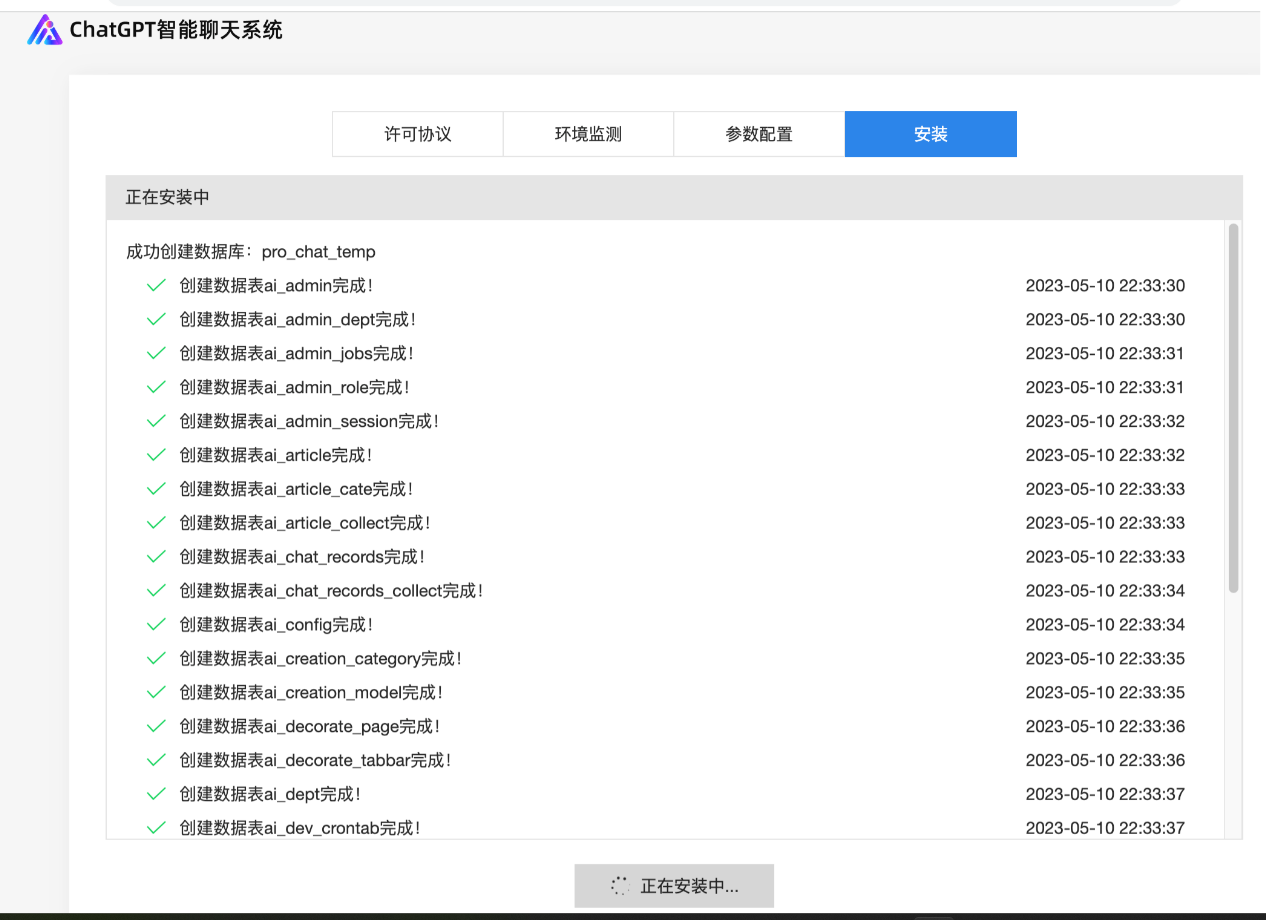
Task: Open the 环境监测 step tab
Action: point(588,134)
